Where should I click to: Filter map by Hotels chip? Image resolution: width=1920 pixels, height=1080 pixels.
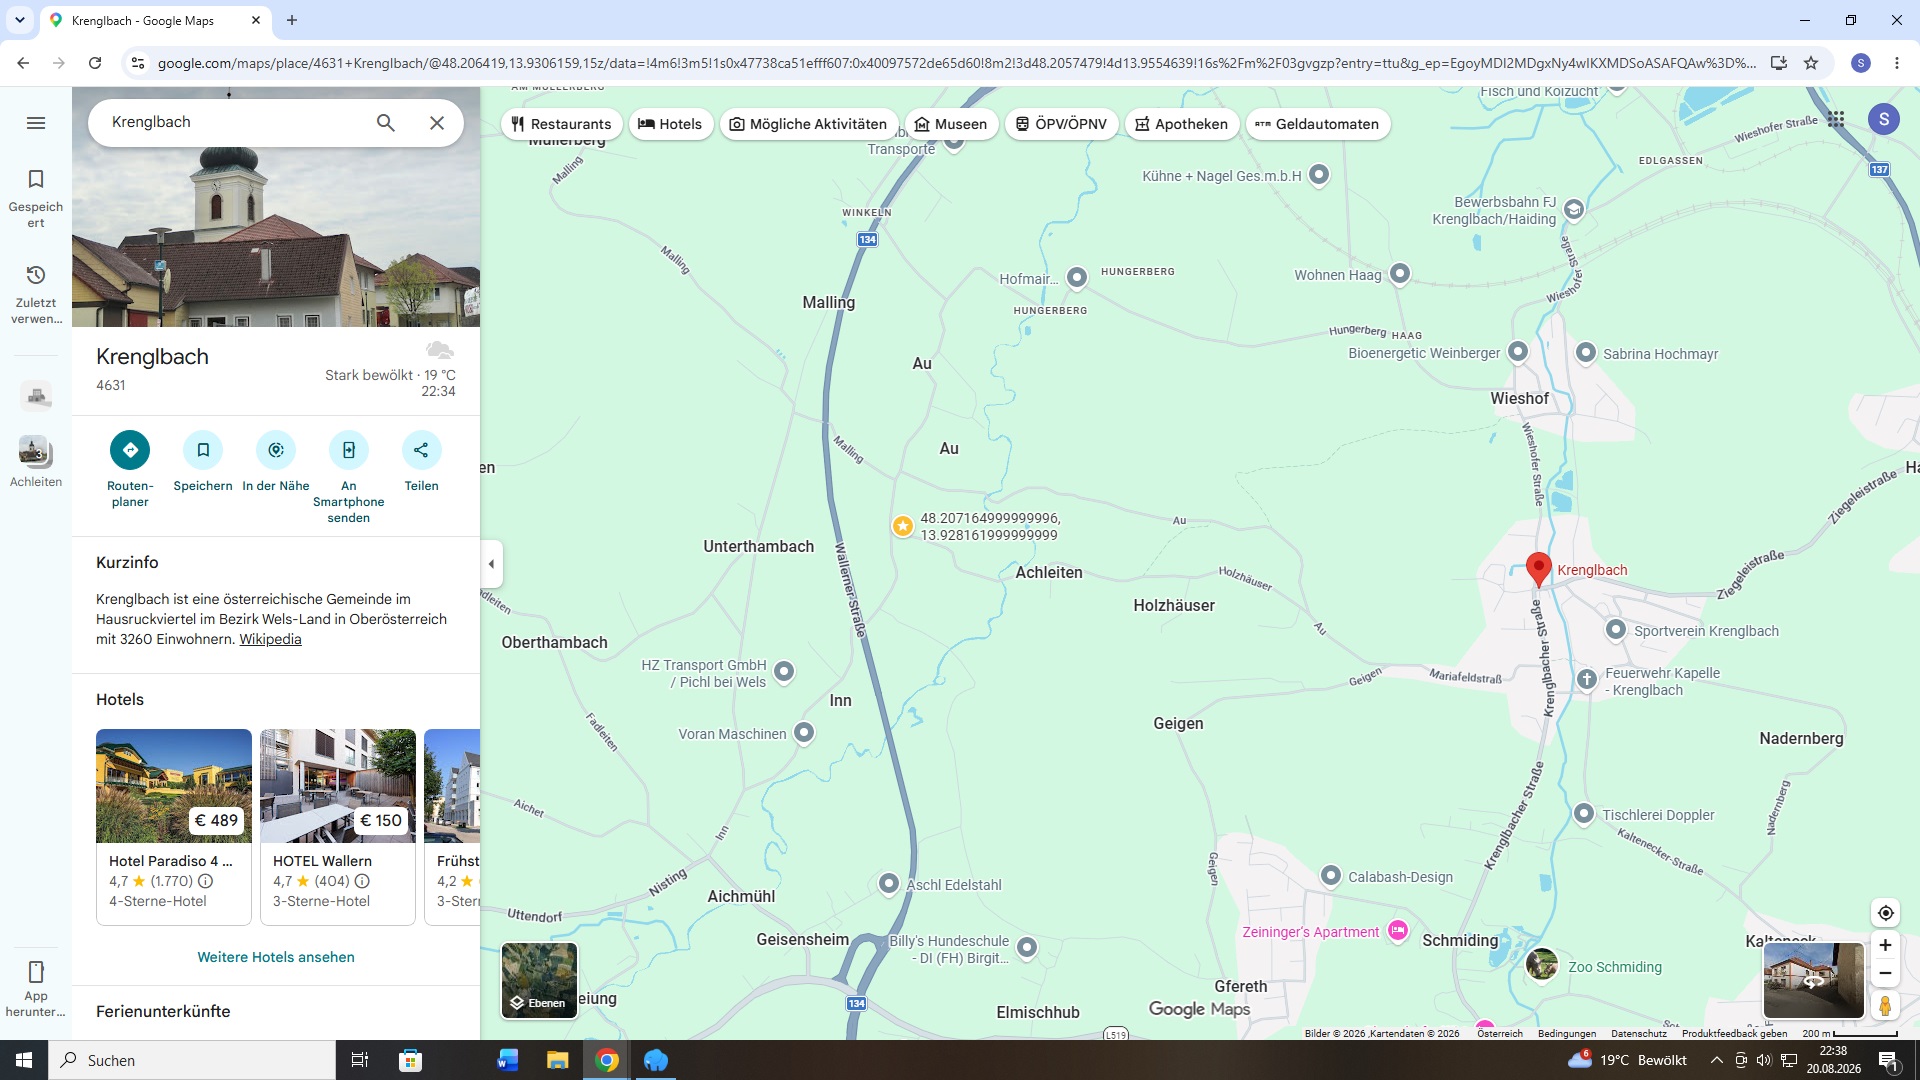coord(670,124)
